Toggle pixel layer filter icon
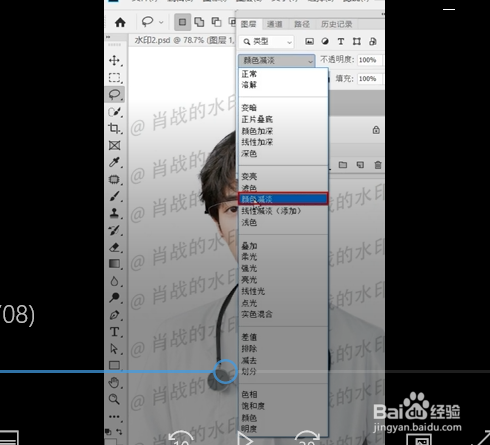 click(x=309, y=41)
